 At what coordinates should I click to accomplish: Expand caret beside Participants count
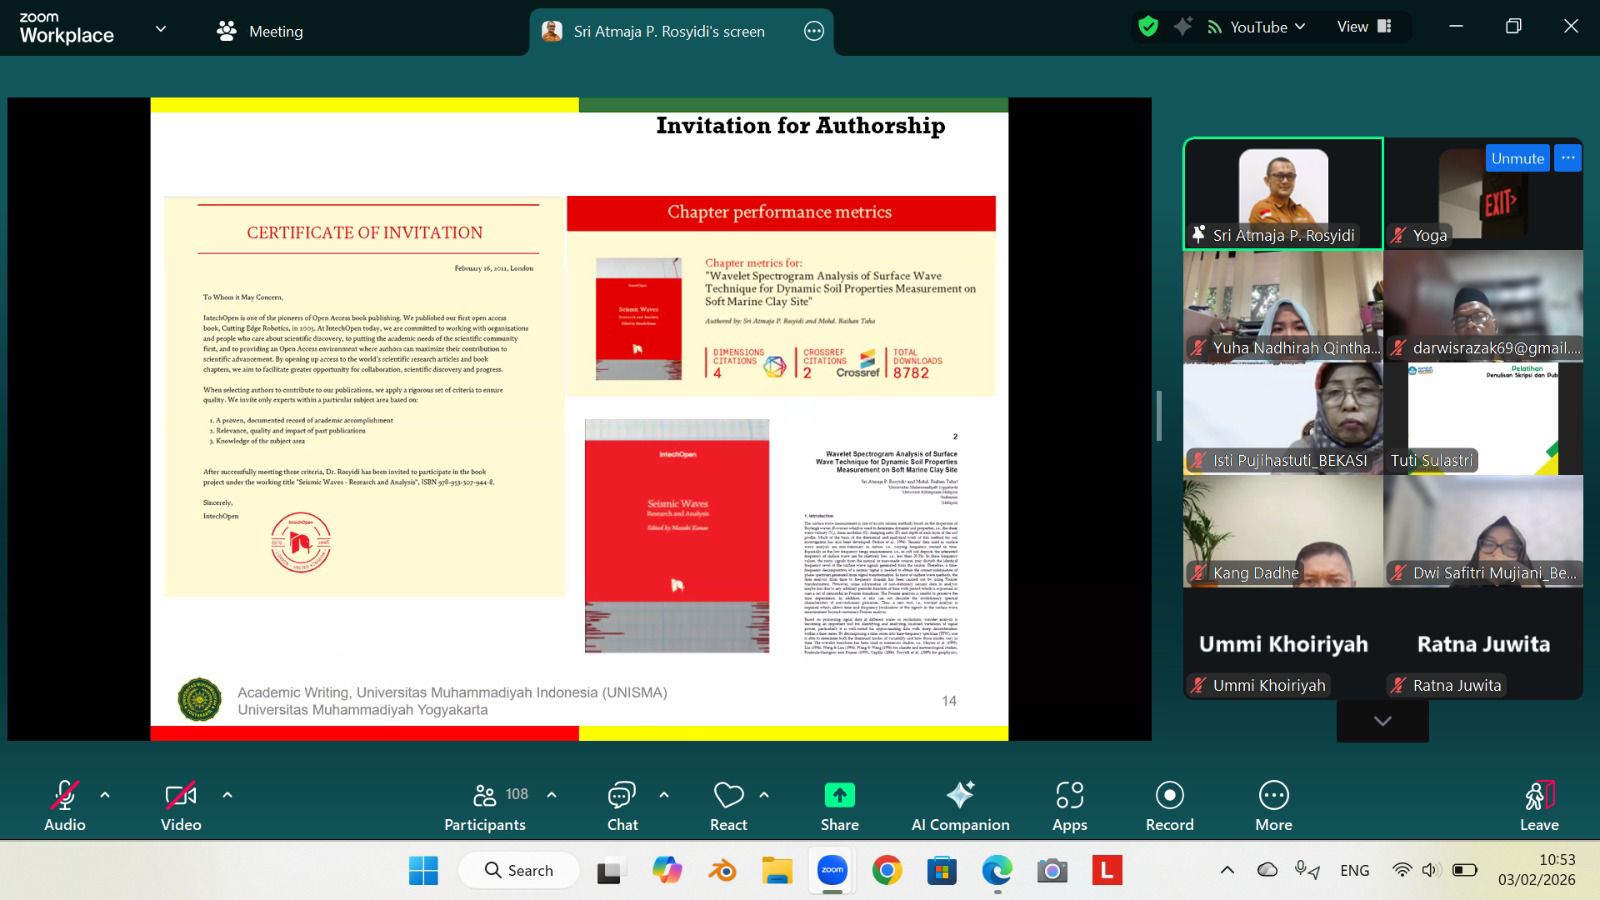(551, 795)
